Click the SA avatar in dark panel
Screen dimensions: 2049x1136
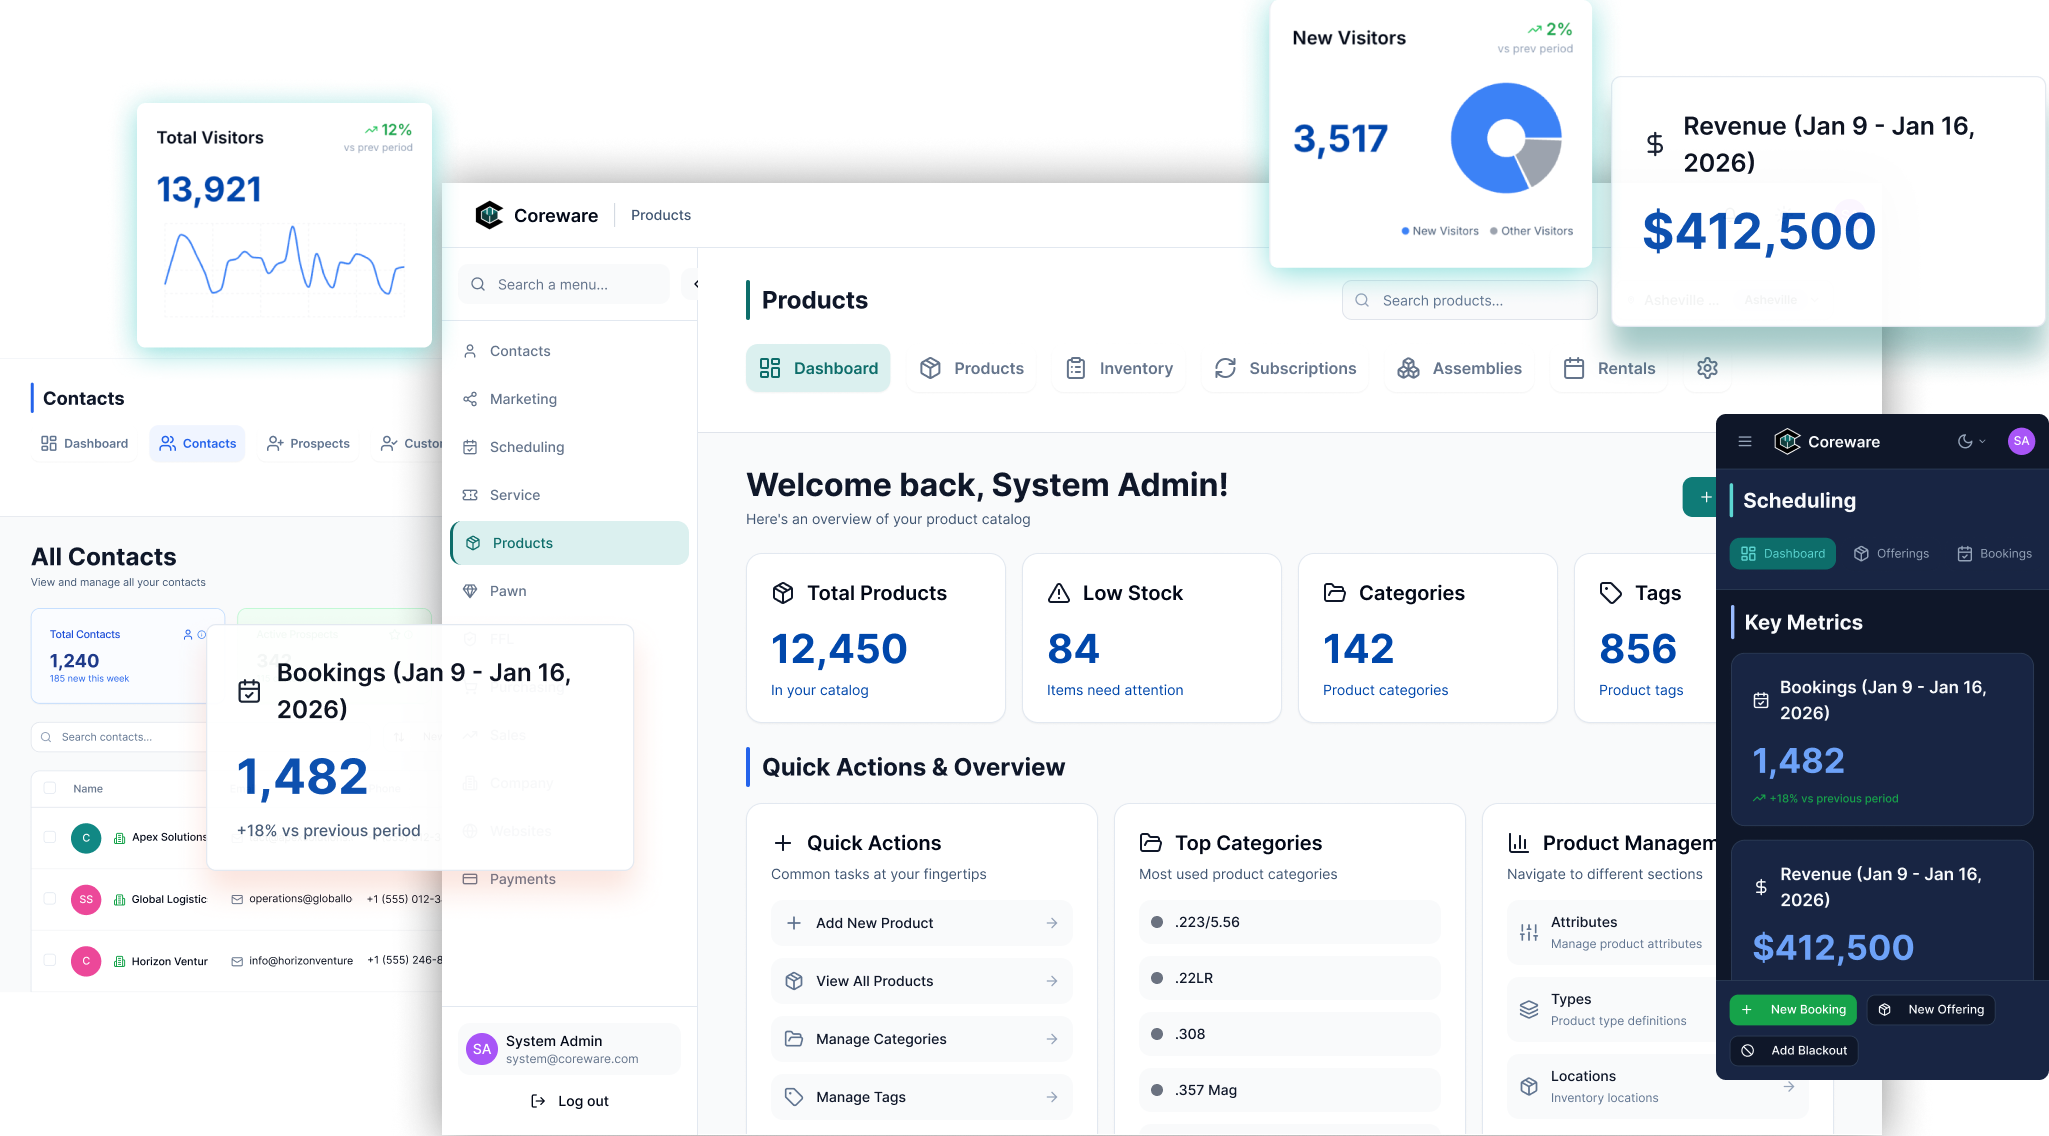click(2021, 441)
